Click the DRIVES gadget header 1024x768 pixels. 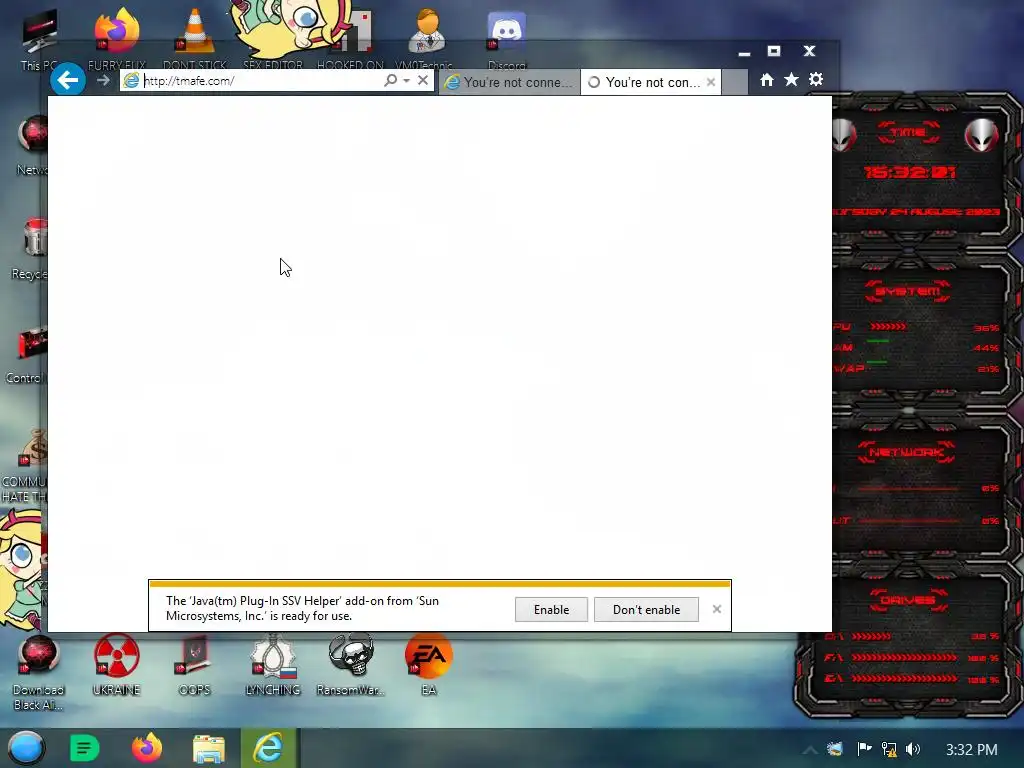(x=908, y=600)
